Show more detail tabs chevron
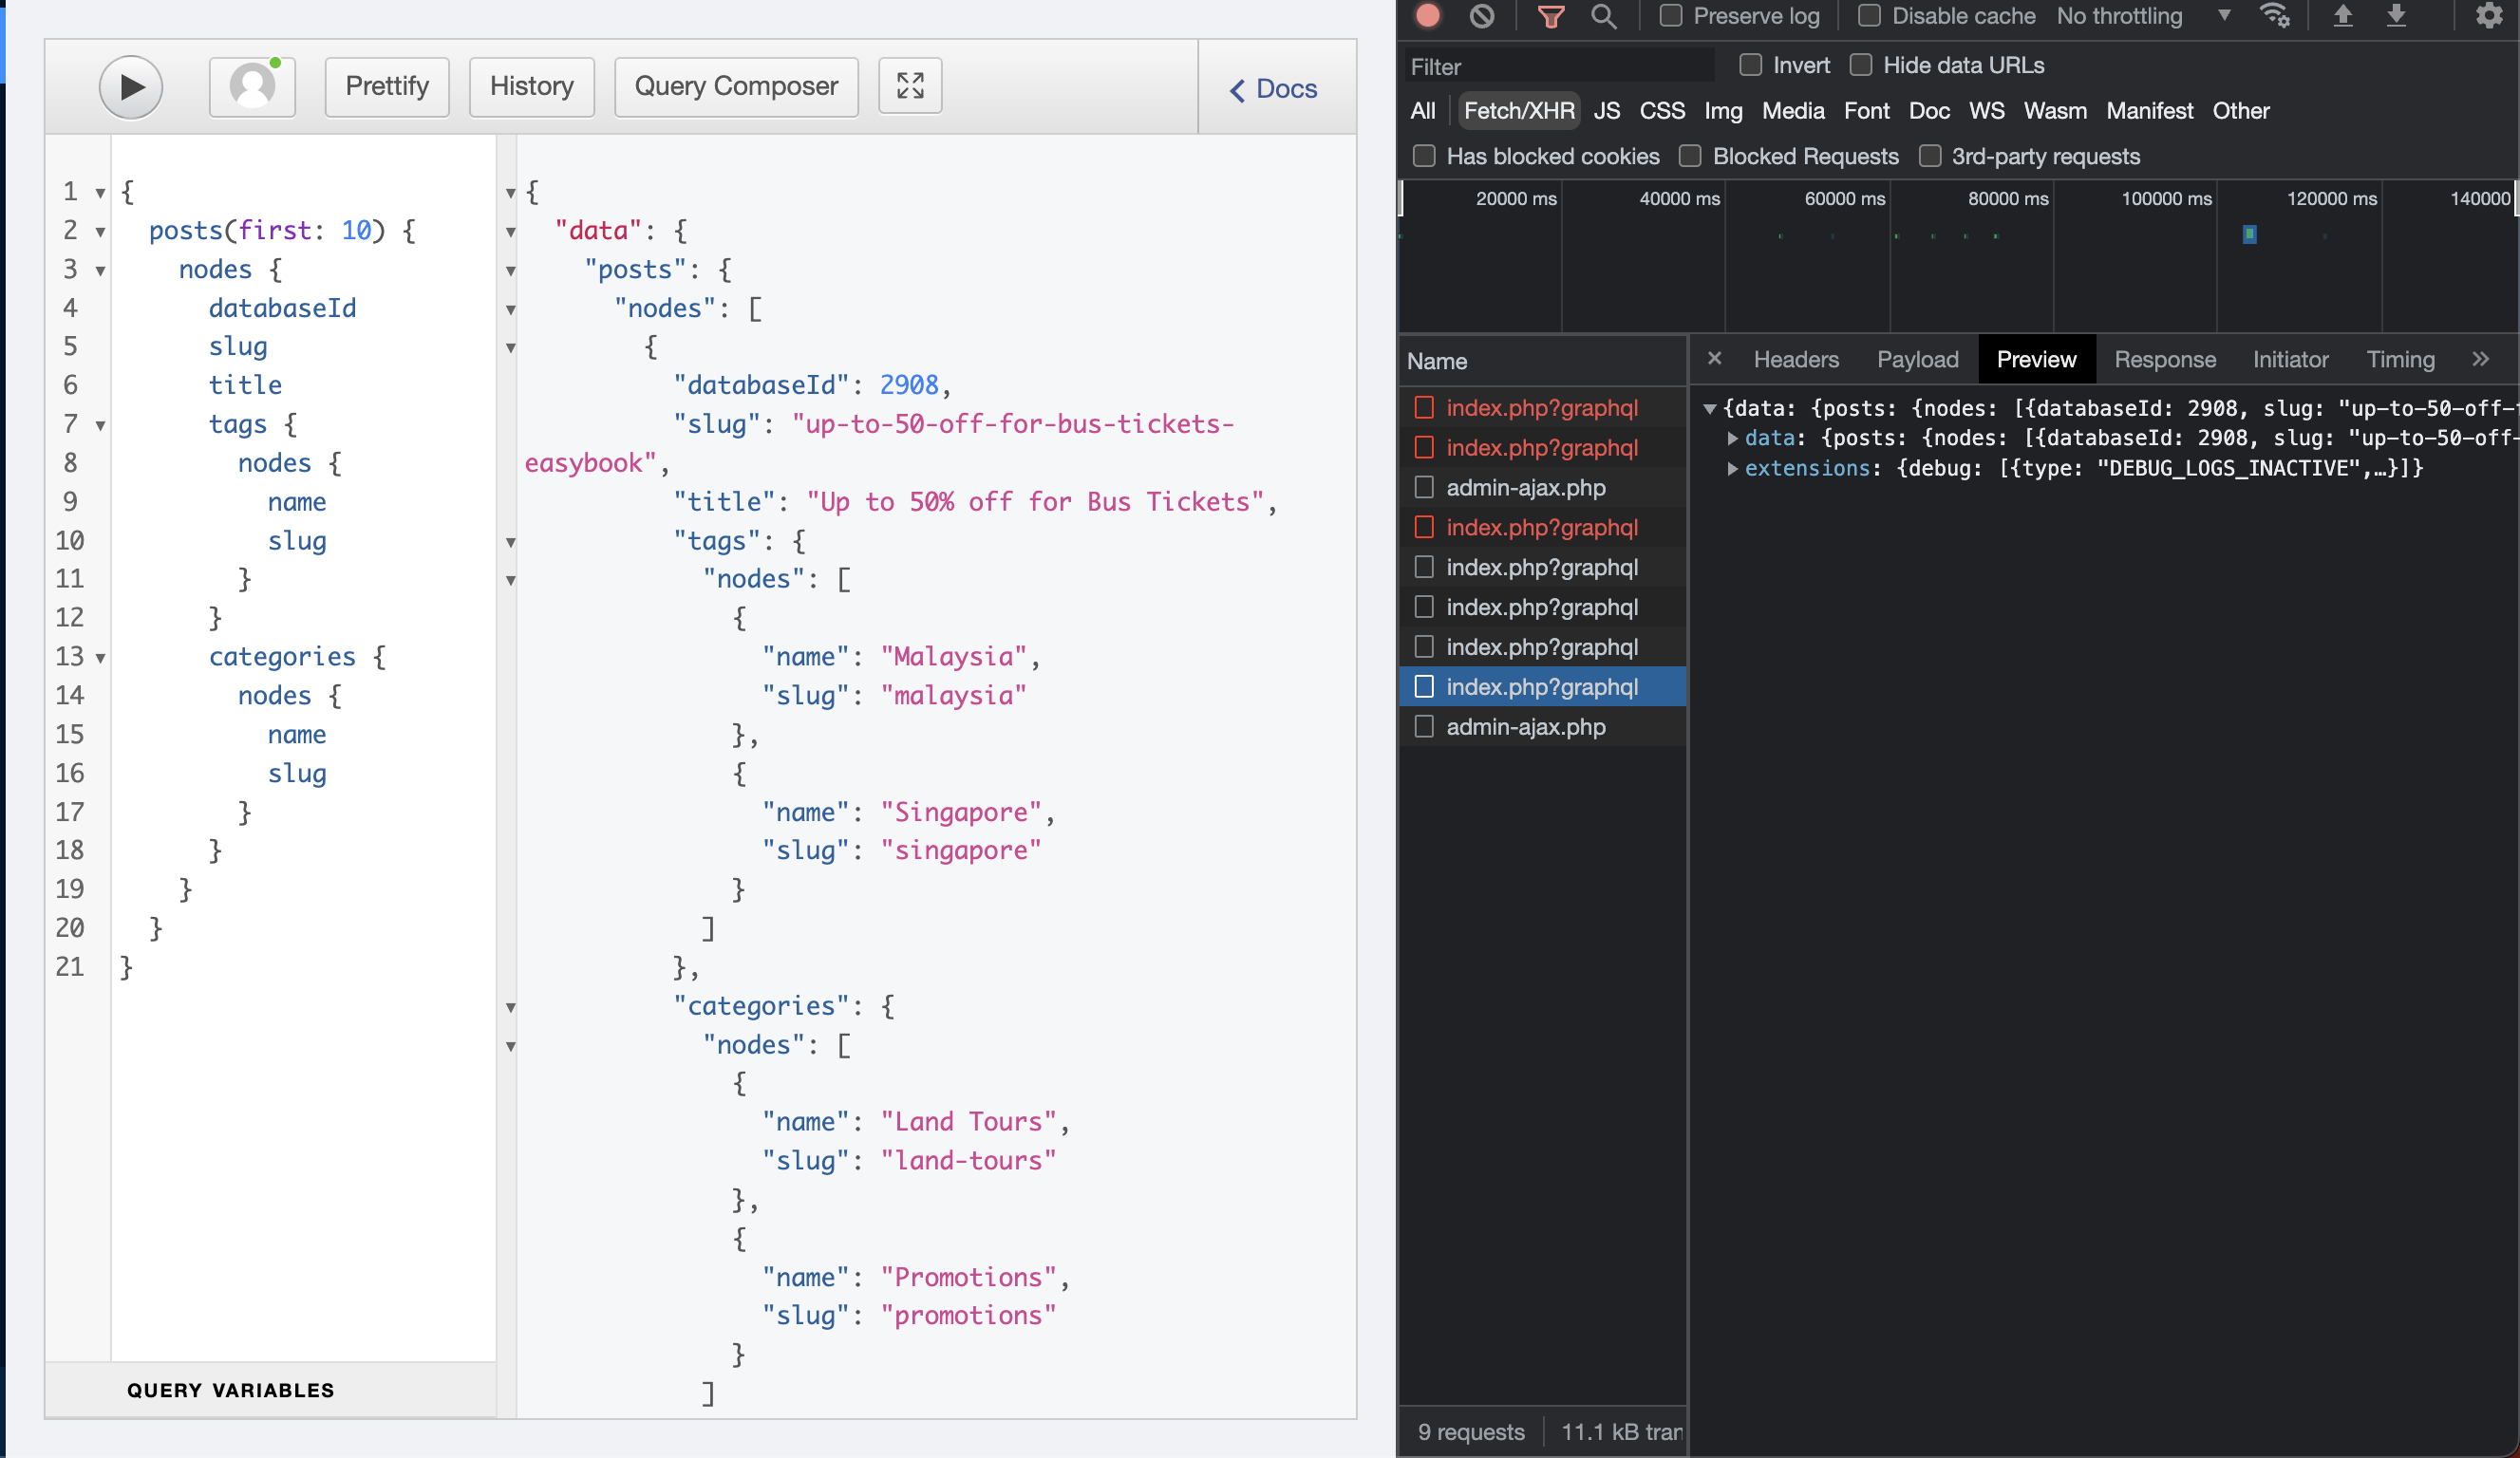The width and height of the screenshot is (2520, 1458). coord(2480,359)
